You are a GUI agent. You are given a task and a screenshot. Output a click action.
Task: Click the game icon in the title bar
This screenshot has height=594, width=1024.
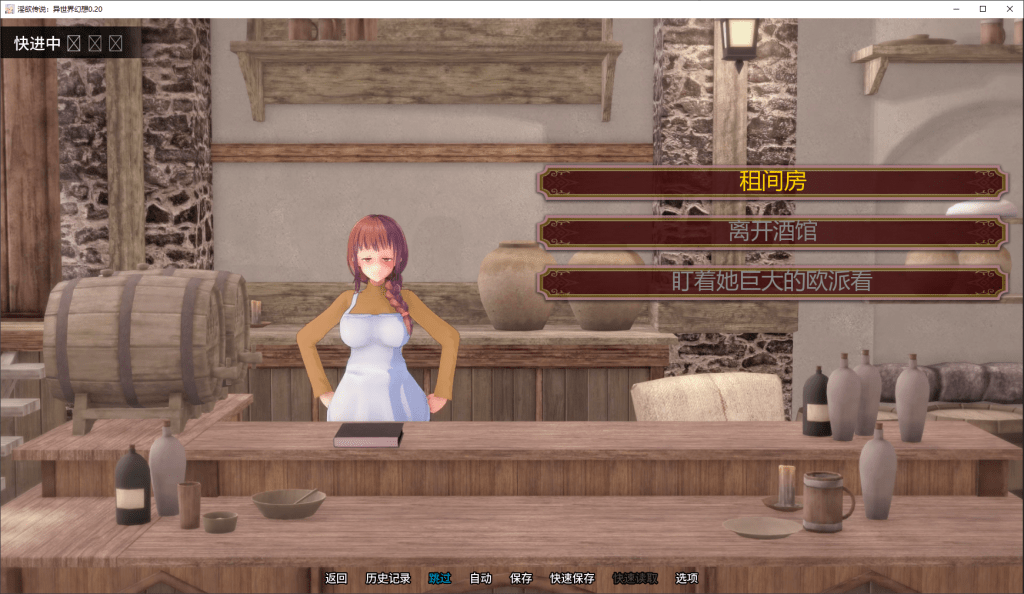[x=9, y=9]
